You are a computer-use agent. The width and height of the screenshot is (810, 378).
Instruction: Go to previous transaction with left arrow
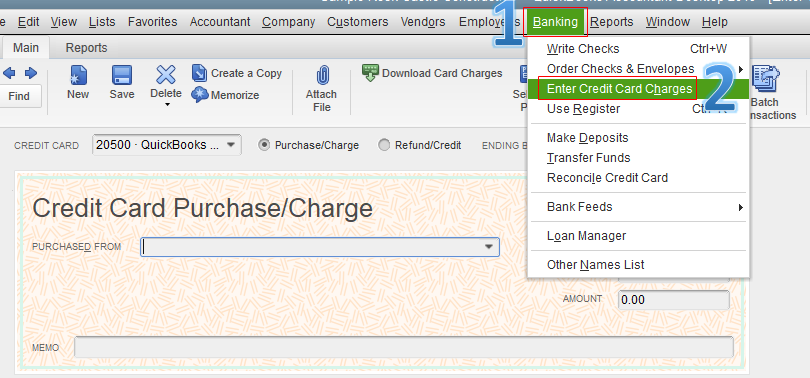pos(9,73)
